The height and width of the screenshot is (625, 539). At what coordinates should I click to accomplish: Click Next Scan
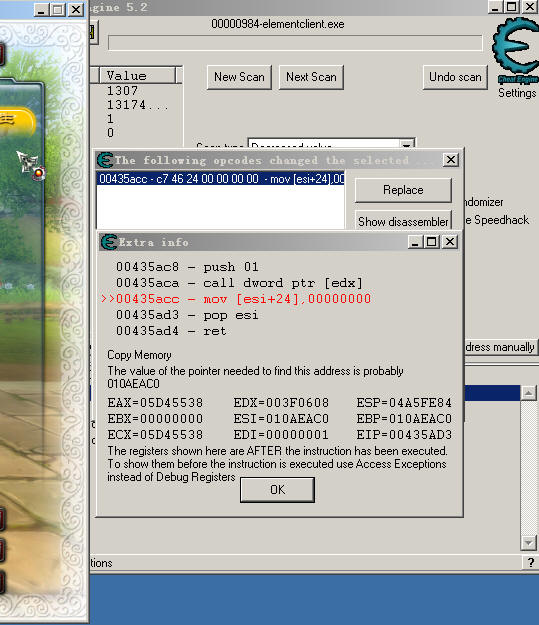[x=311, y=77]
